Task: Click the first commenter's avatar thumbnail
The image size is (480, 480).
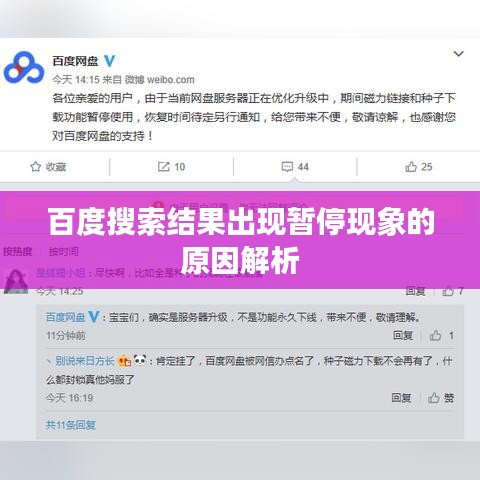Action: point(16,282)
